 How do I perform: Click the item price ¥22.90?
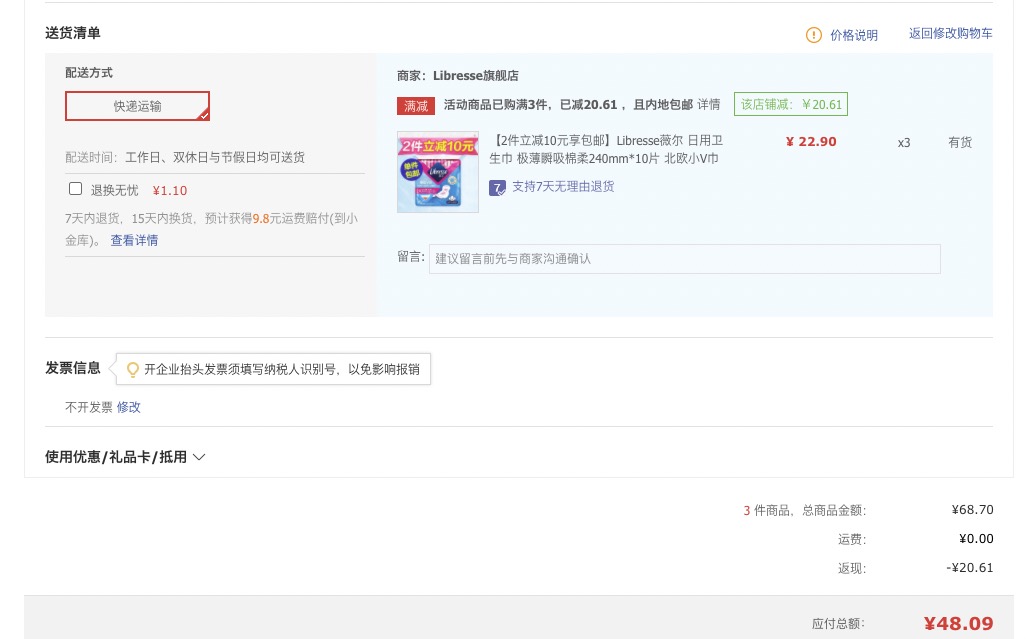click(x=811, y=141)
